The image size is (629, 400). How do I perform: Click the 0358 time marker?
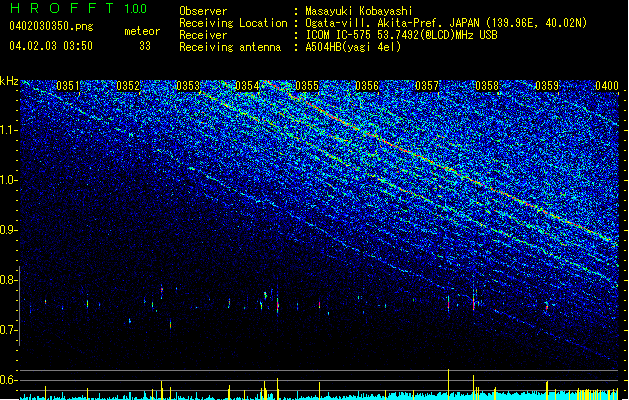pos(487,86)
